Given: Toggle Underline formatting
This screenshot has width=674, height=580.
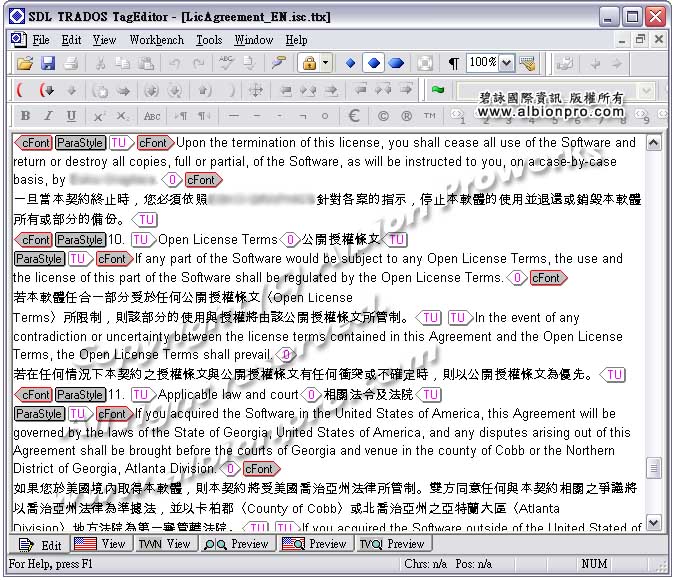Looking at the screenshot, I should coord(71,116).
